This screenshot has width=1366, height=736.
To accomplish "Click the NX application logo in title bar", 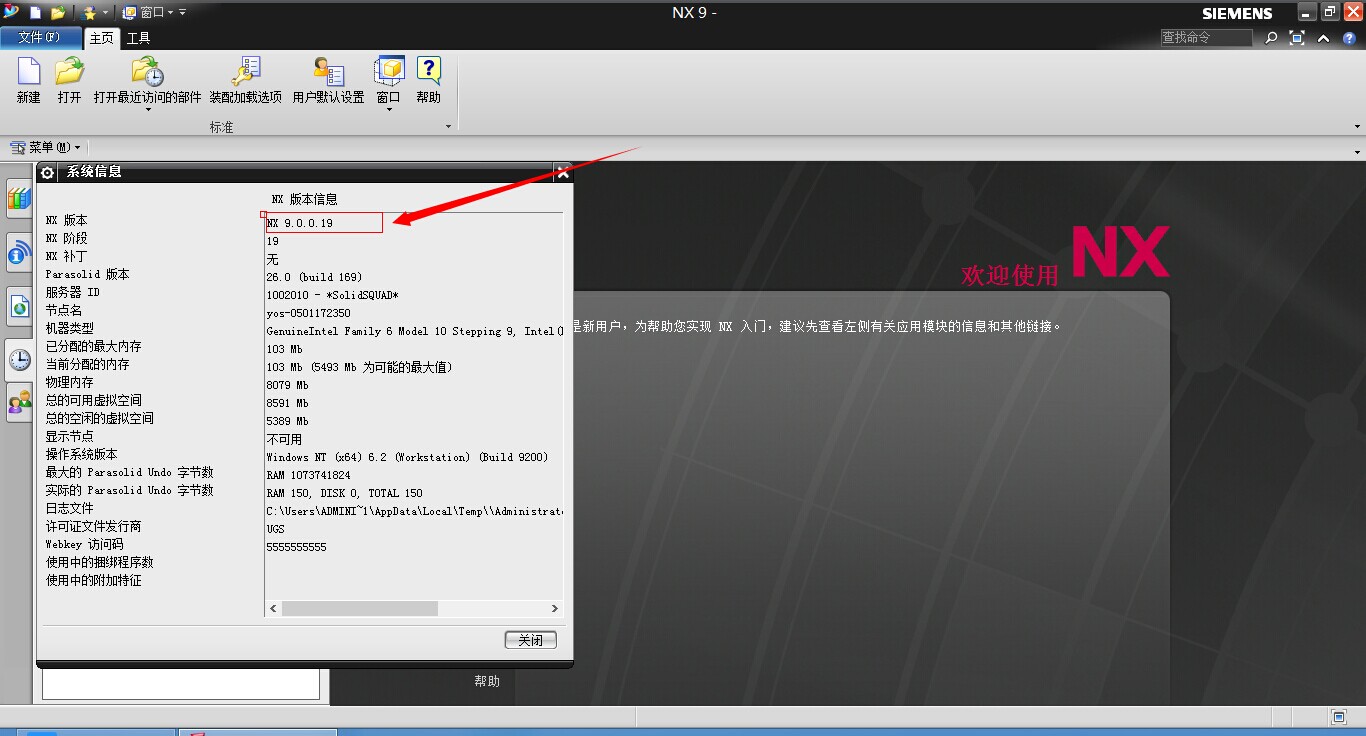I will click(11, 12).
